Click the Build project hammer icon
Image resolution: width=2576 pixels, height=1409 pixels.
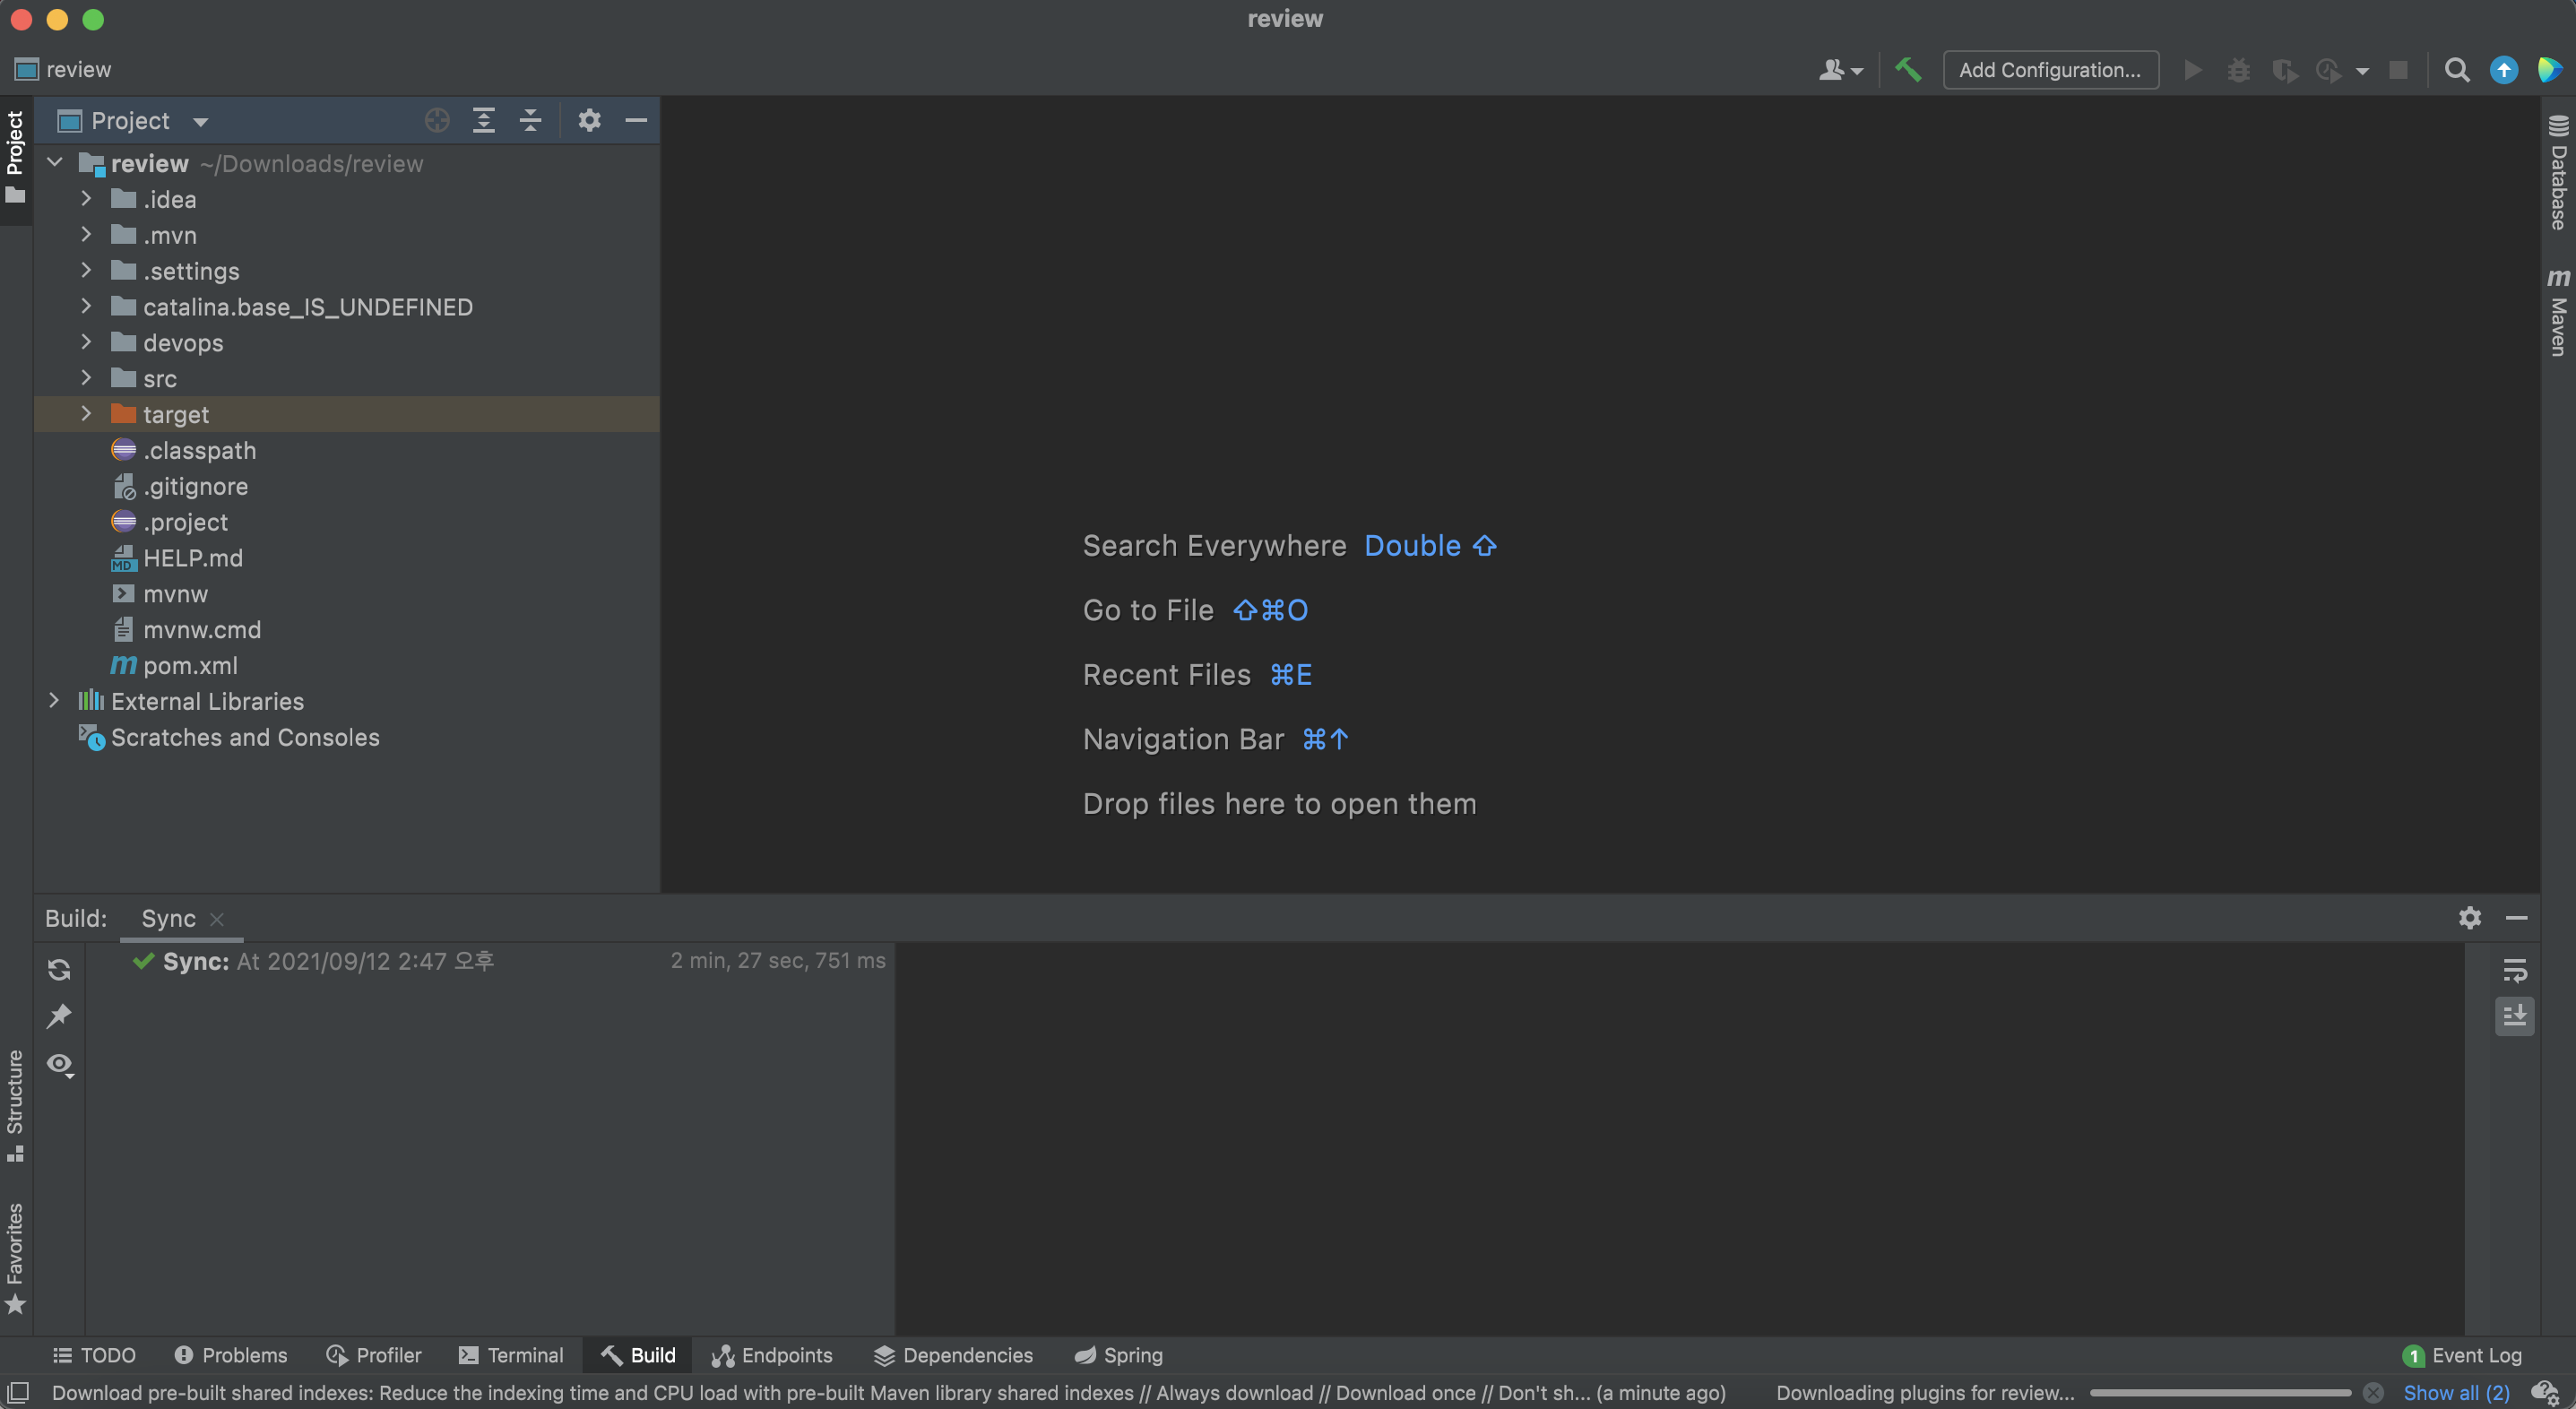[1907, 70]
